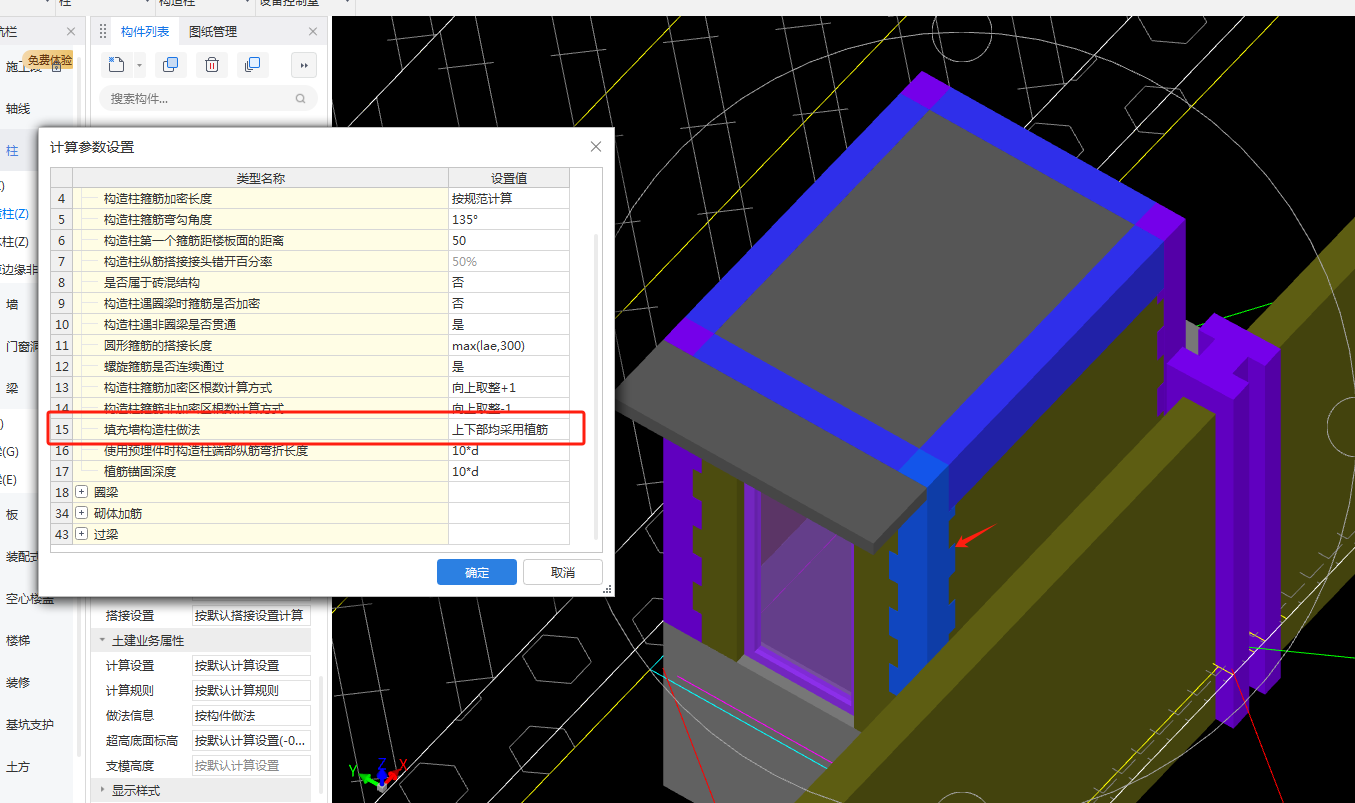Click the panel drag handle dots
This screenshot has height=803, width=1355.
click(x=102, y=32)
